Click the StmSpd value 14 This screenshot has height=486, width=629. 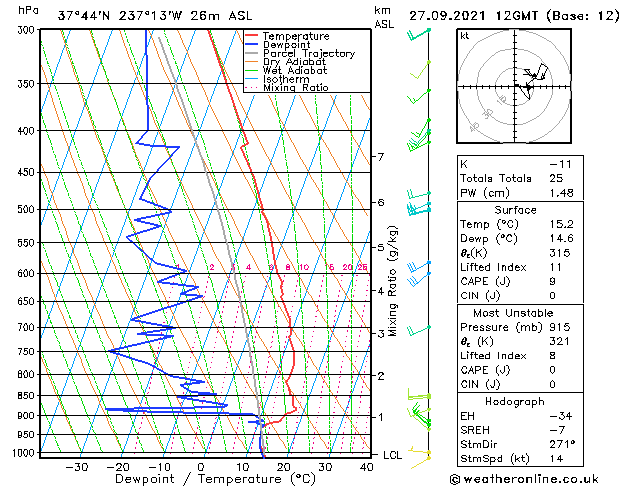[x=556, y=459]
